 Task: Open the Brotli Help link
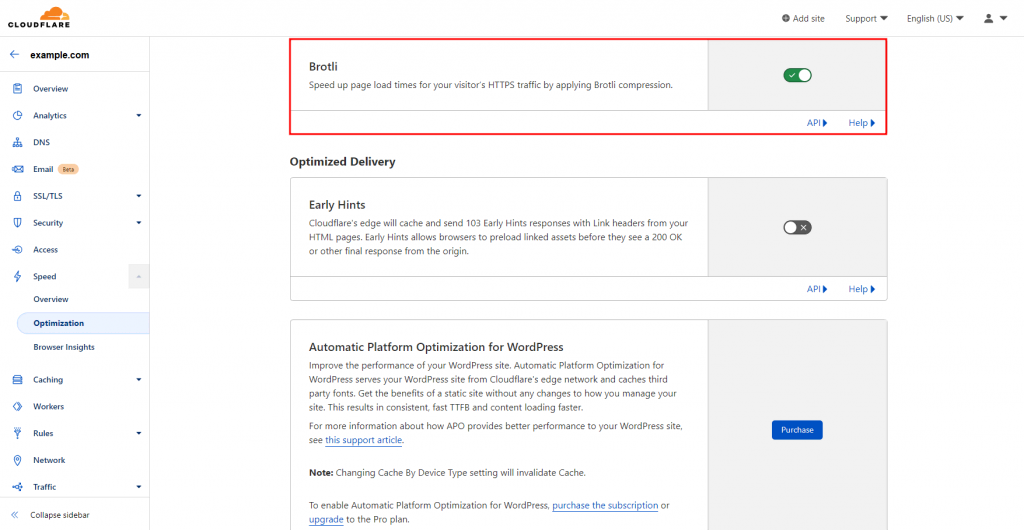[x=862, y=123]
